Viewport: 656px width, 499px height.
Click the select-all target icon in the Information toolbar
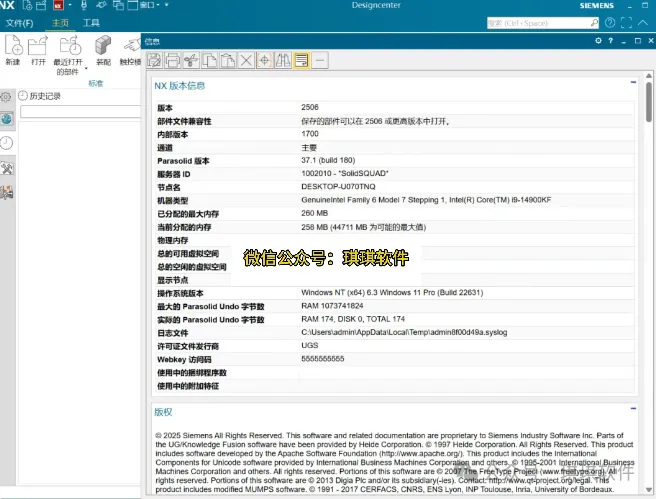point(264,60)
